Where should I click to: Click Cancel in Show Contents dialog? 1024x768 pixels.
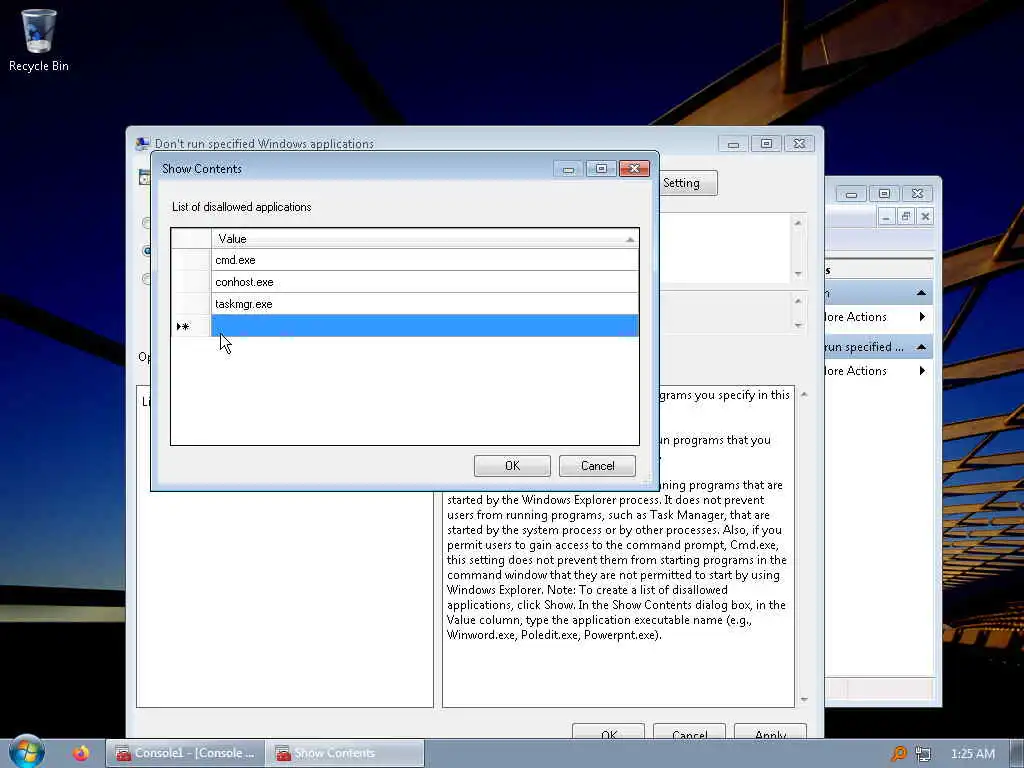(x=597, y=466)
